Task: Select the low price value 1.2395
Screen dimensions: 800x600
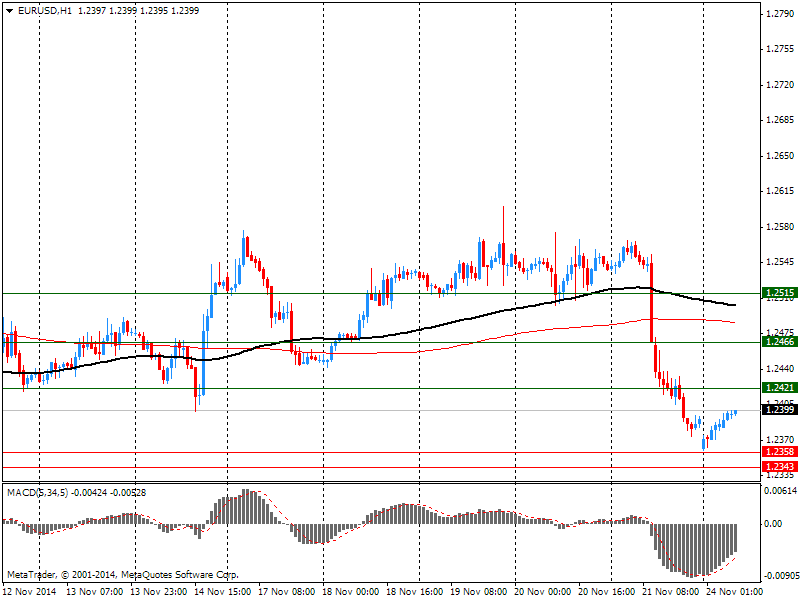Action: click(x=154, y=11)
